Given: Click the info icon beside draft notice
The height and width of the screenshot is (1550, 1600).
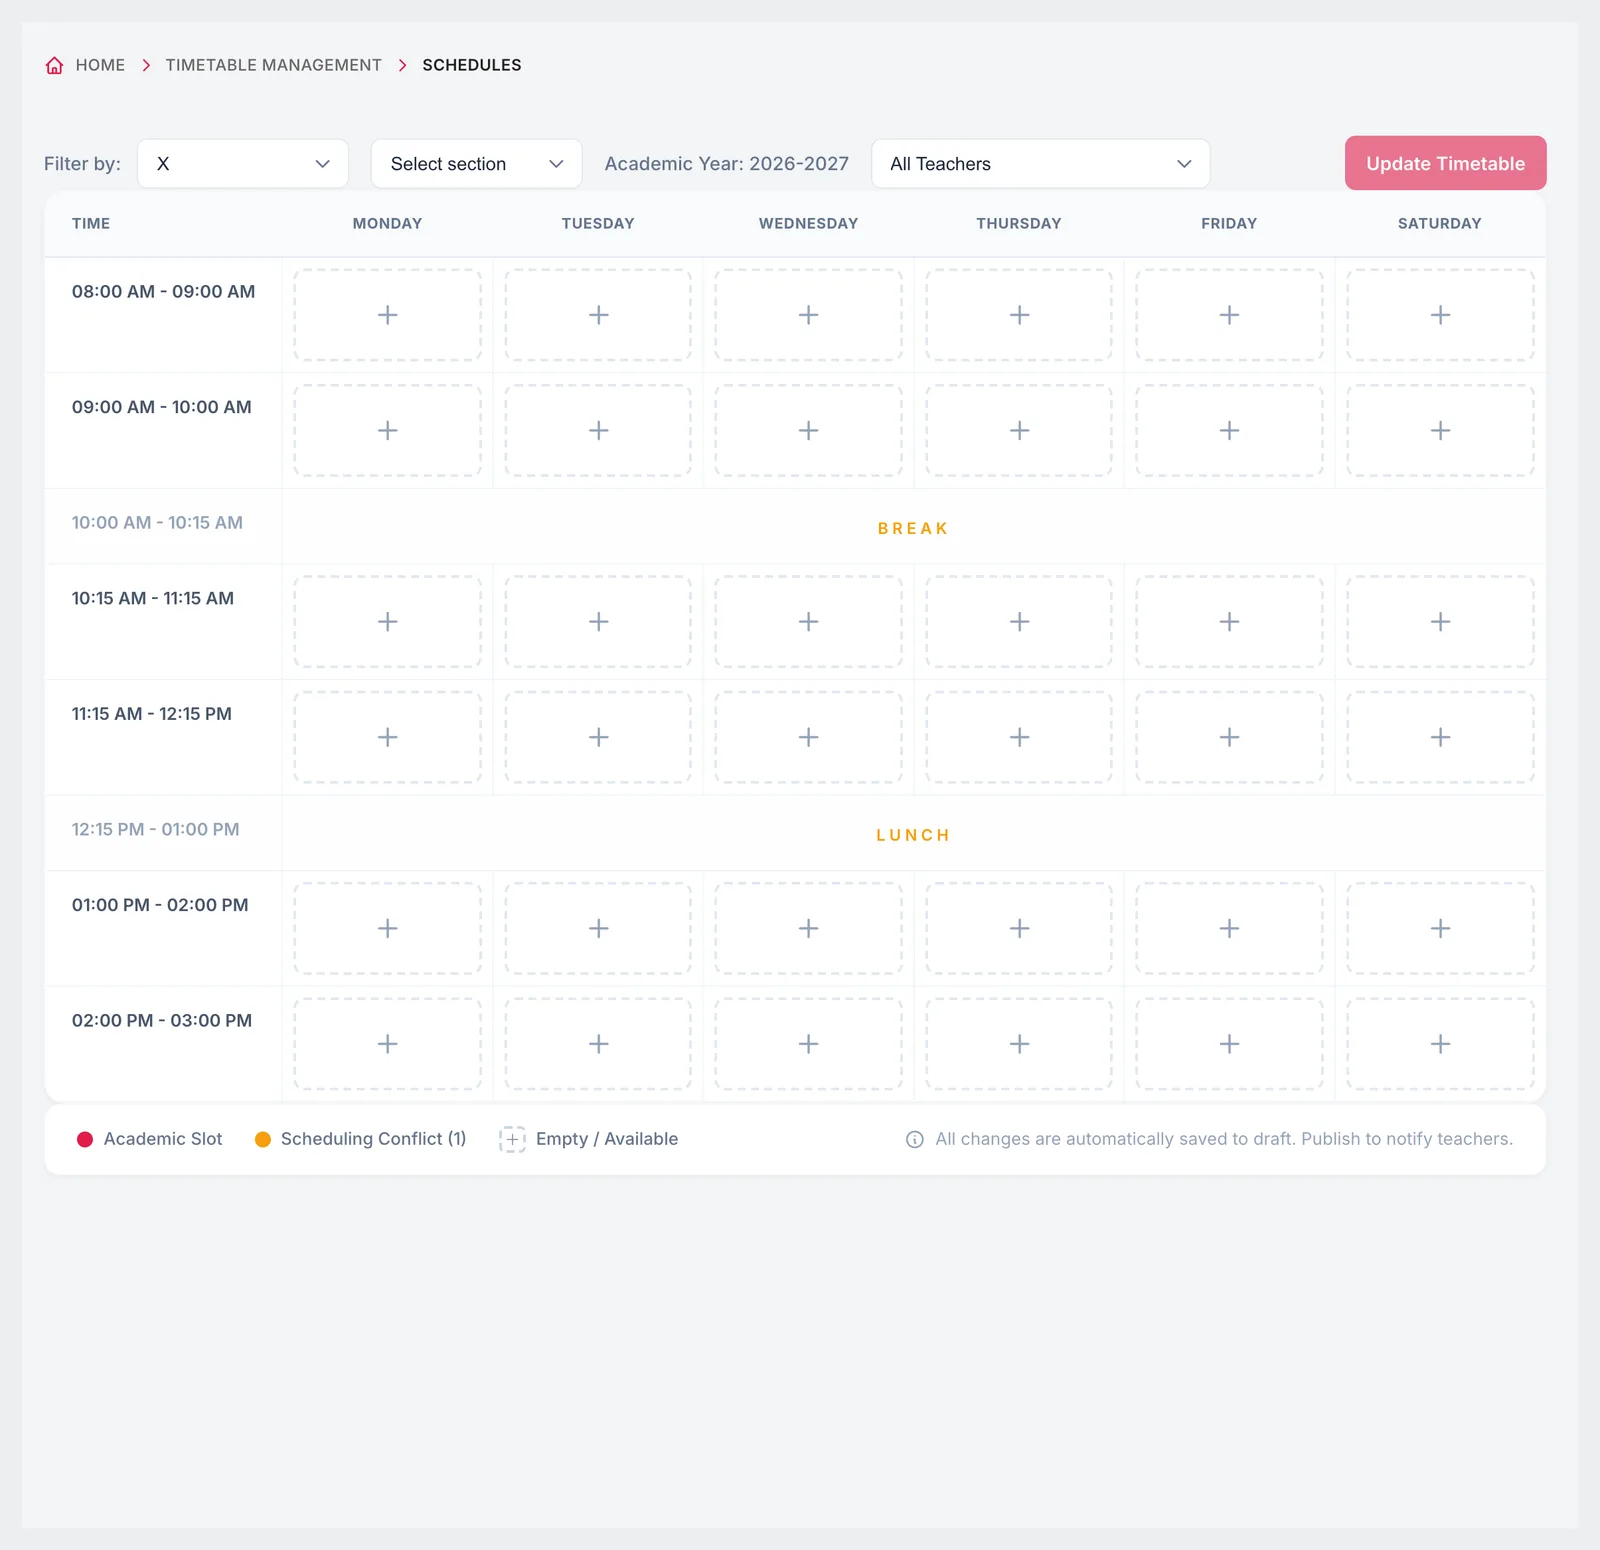Looking at the screenshot, I should [915, 1140].
